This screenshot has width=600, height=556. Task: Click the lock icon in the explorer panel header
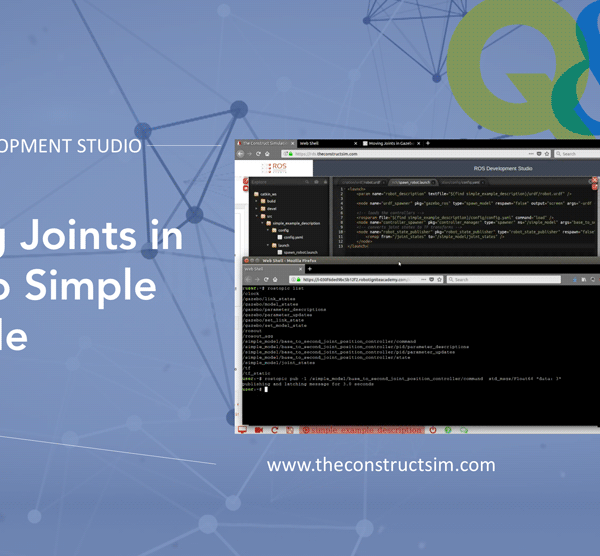325,182
